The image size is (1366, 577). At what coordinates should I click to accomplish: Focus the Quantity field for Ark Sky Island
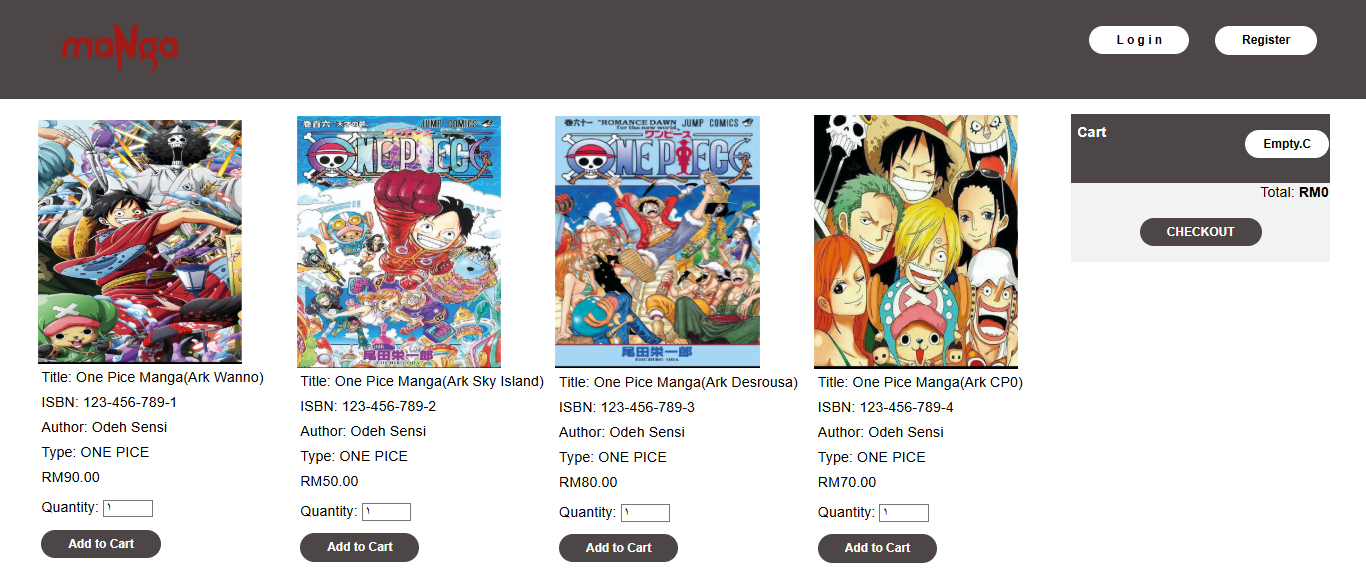386,512
